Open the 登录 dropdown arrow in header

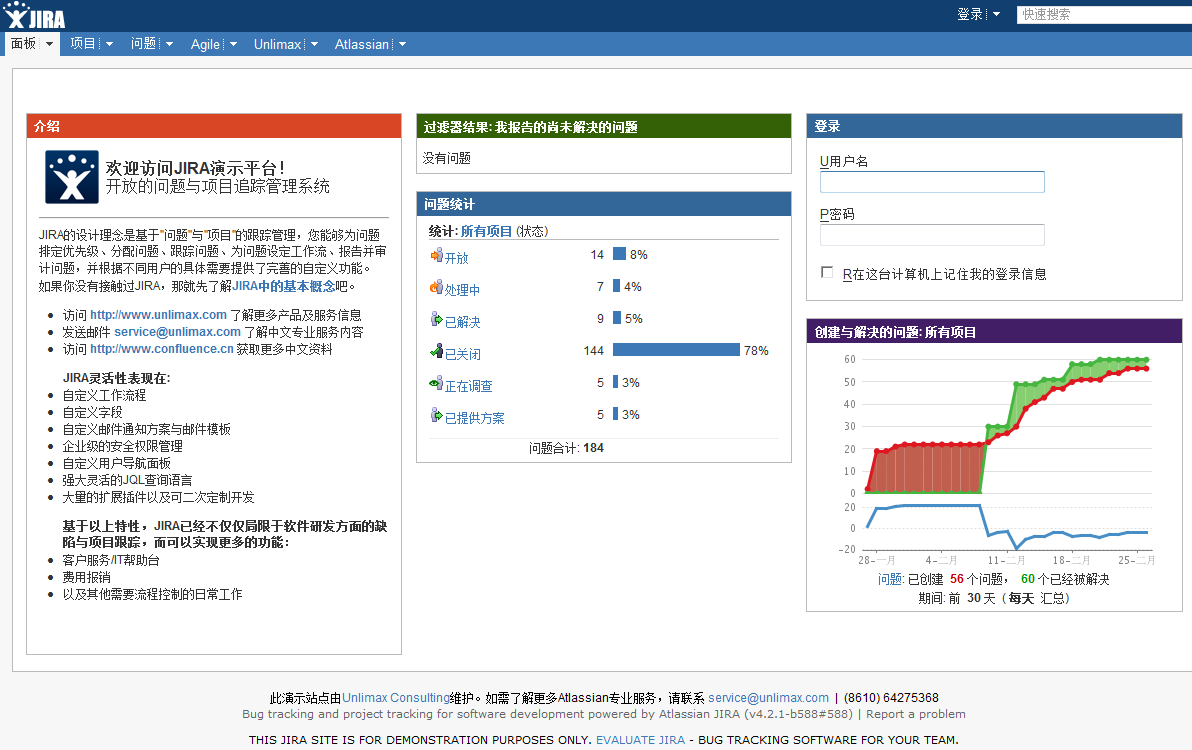tap(996, 15)
